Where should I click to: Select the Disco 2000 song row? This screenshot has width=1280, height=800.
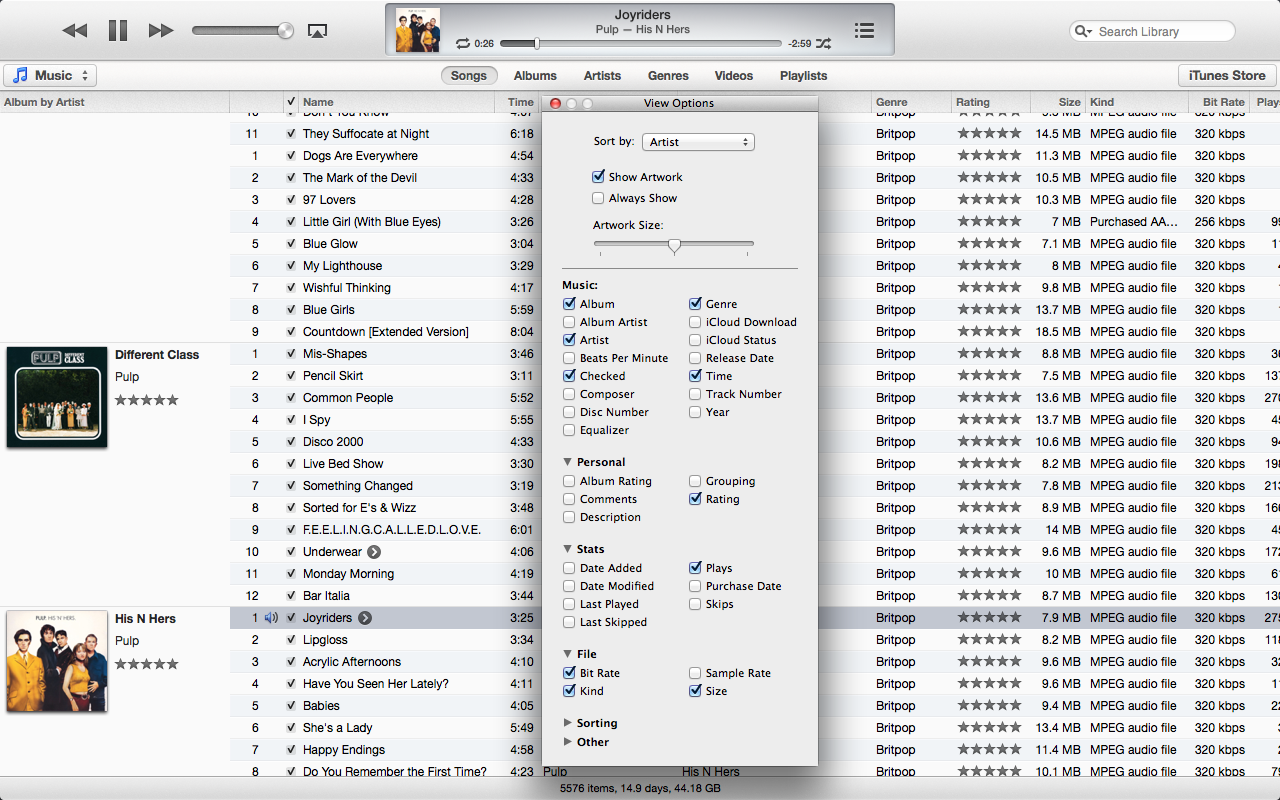[755, 442]
